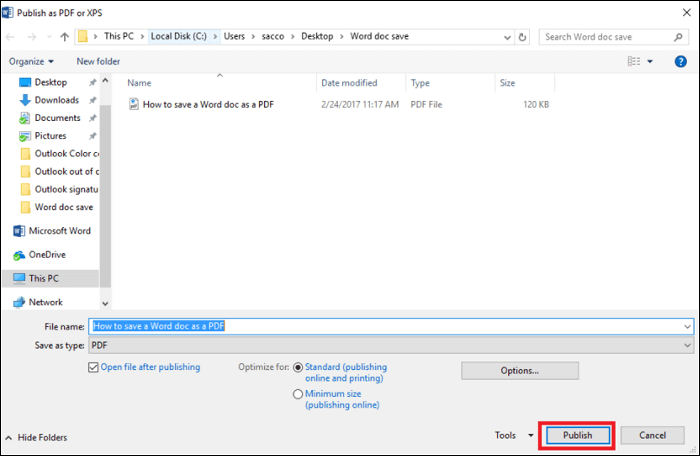Image resolution: width=700 pixels, height=456 pixels.
Task: Select Standard optimization radio button
Action: pos(298,367)
